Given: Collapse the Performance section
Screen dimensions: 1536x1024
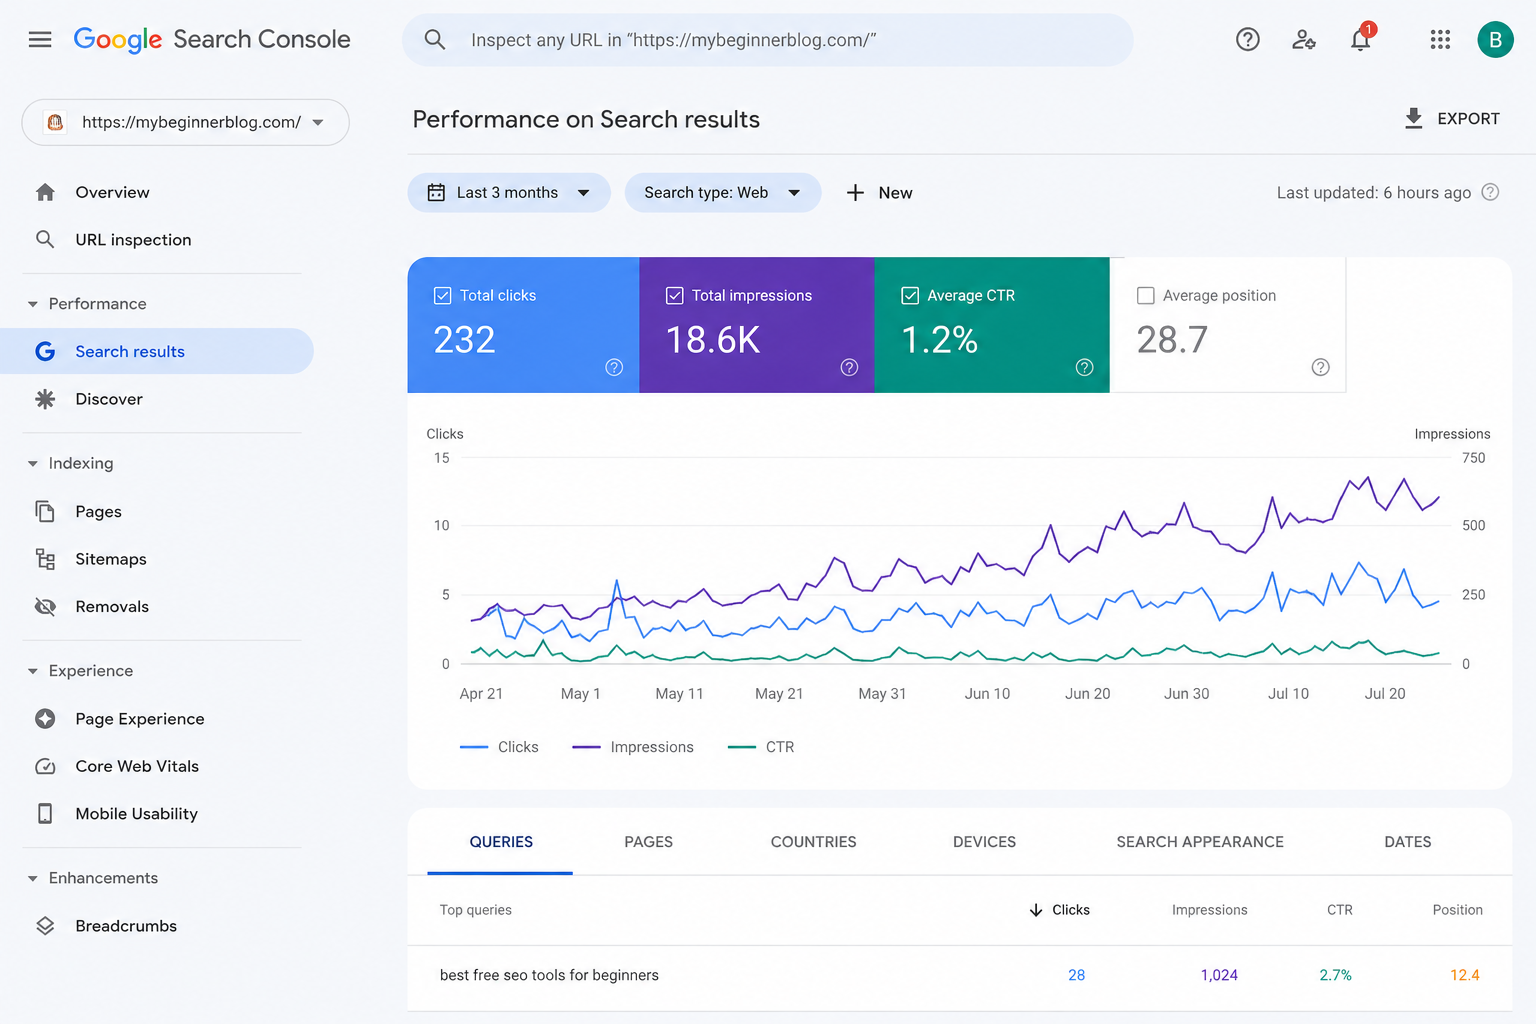Looking at the screenshot, I should tap(33, 304).
